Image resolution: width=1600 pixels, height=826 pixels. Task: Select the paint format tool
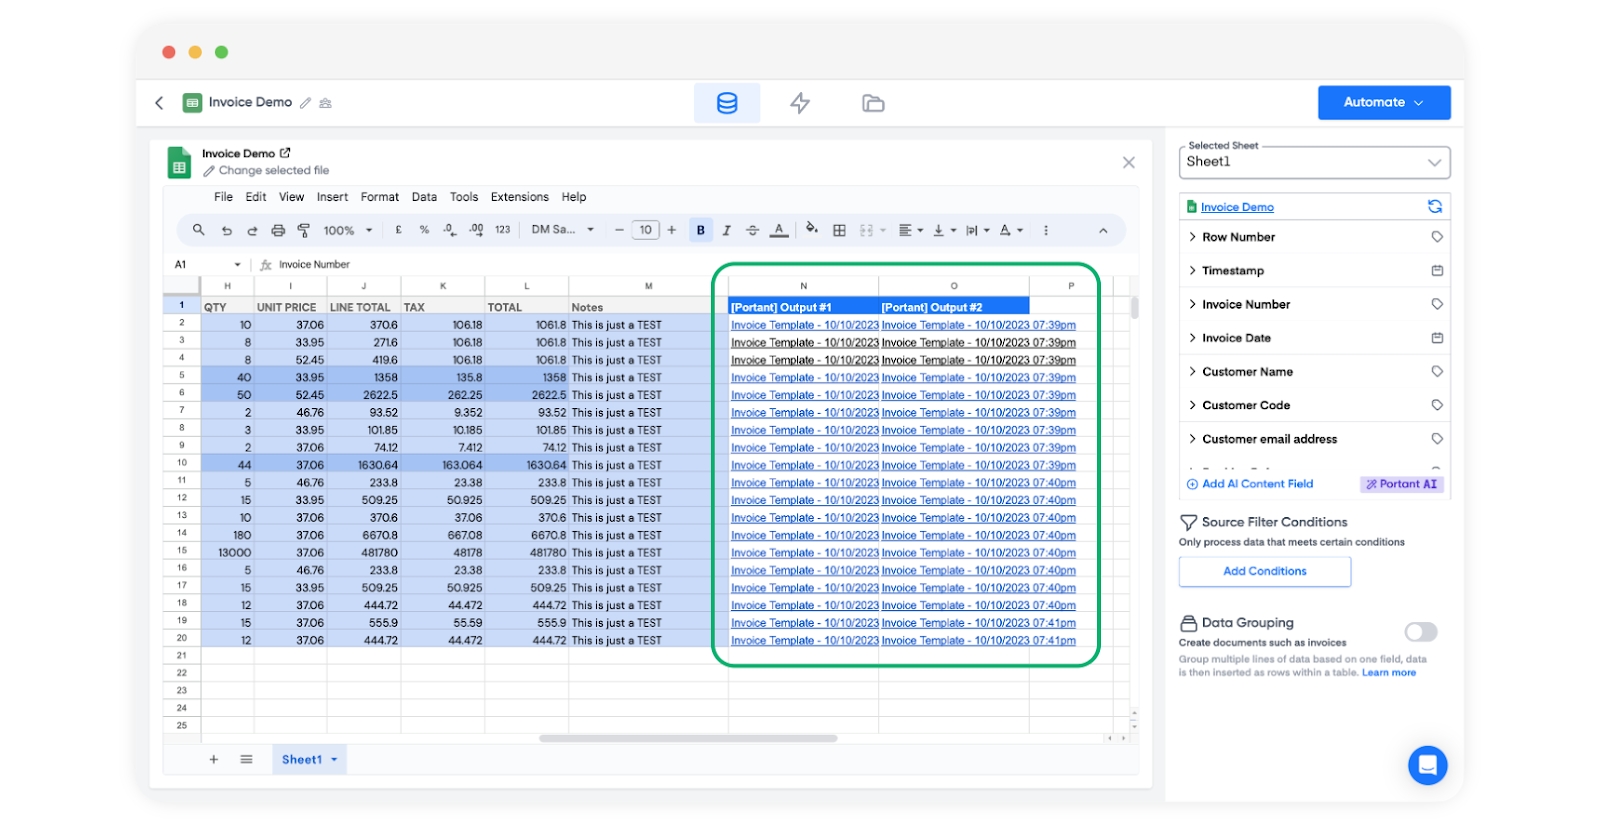[304, 230]
